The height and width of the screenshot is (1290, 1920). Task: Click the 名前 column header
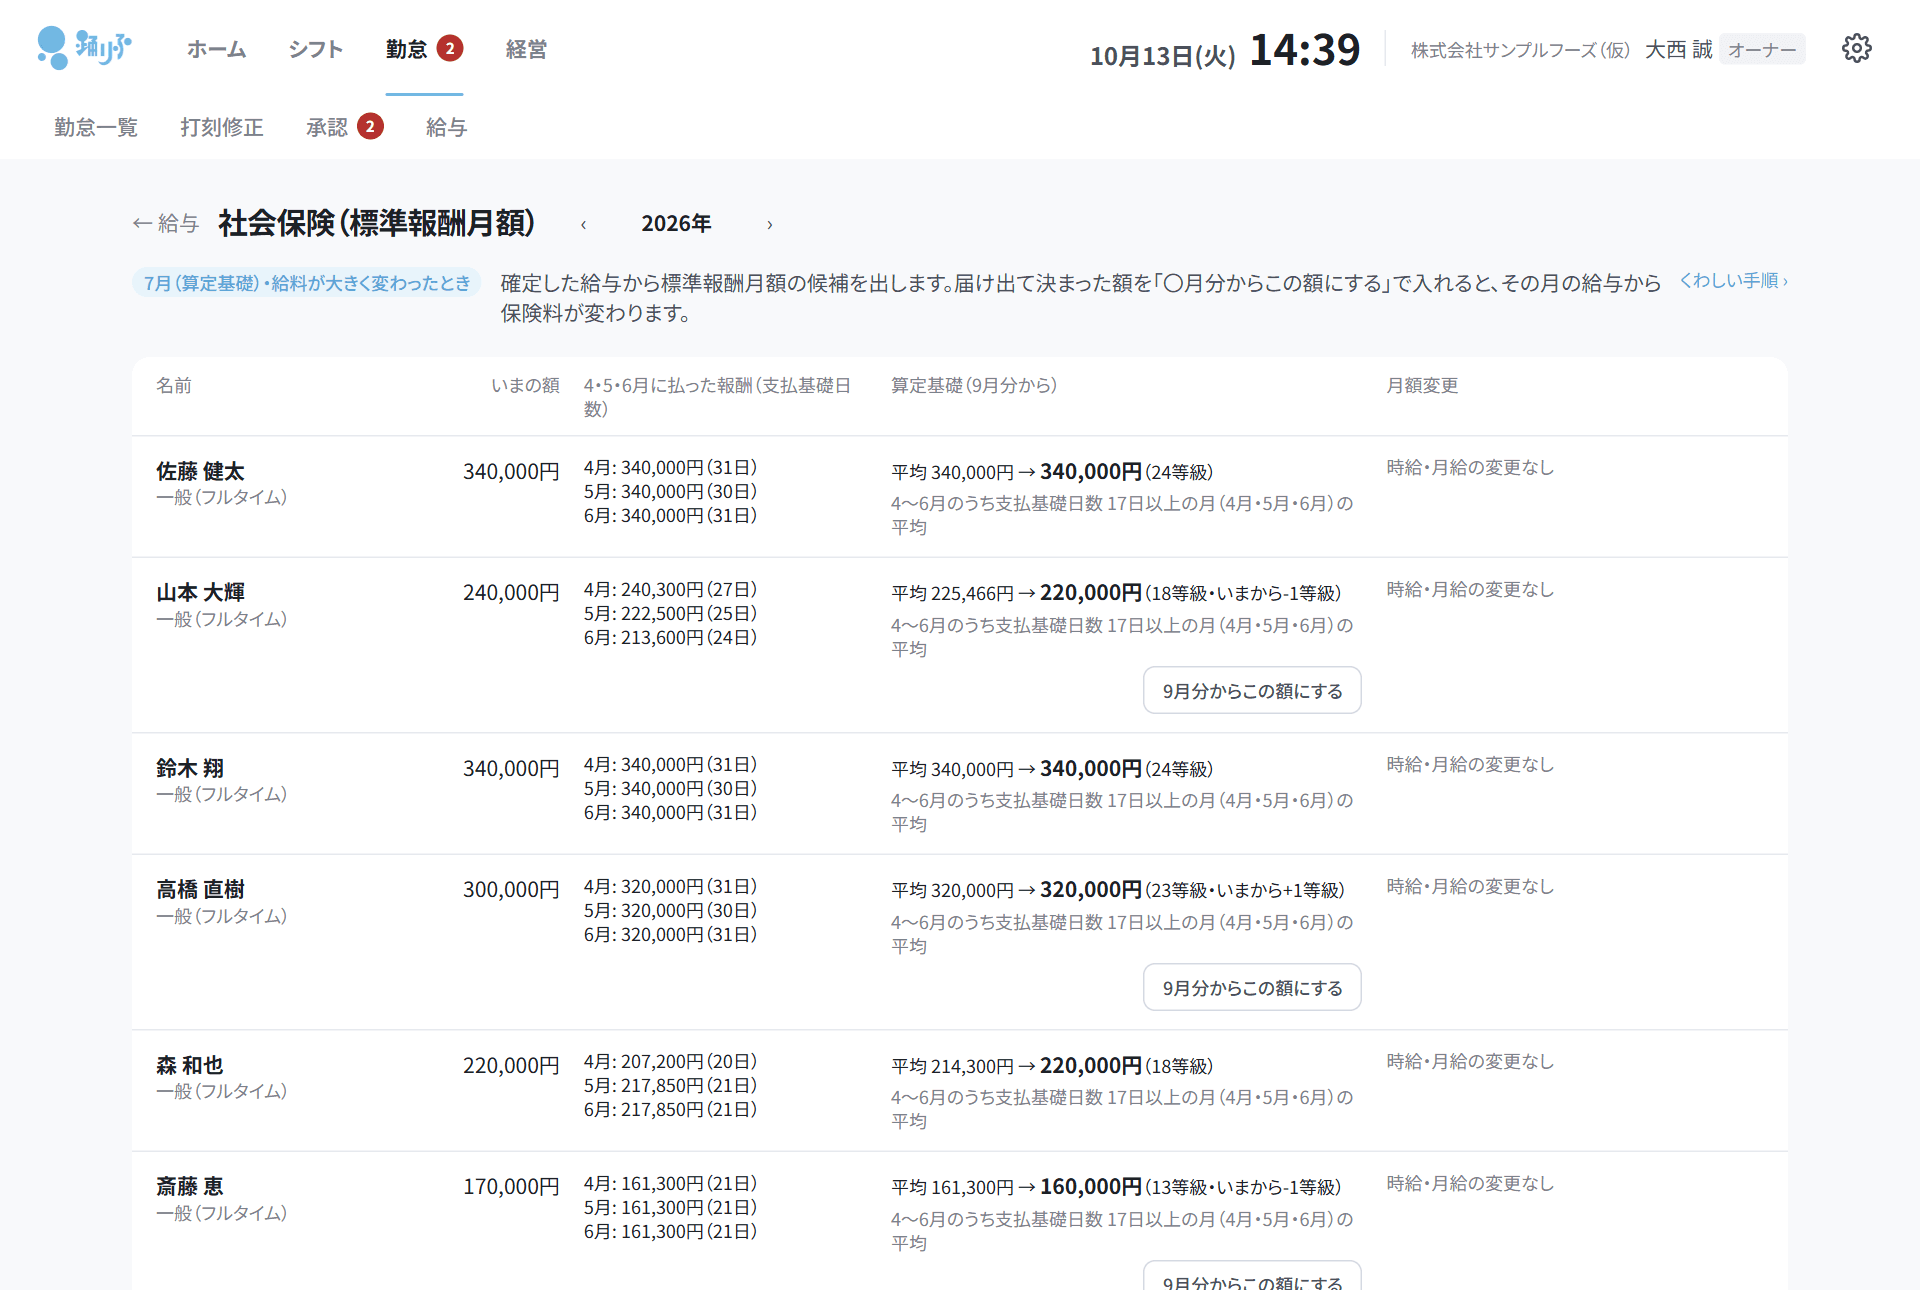point(174,385)
